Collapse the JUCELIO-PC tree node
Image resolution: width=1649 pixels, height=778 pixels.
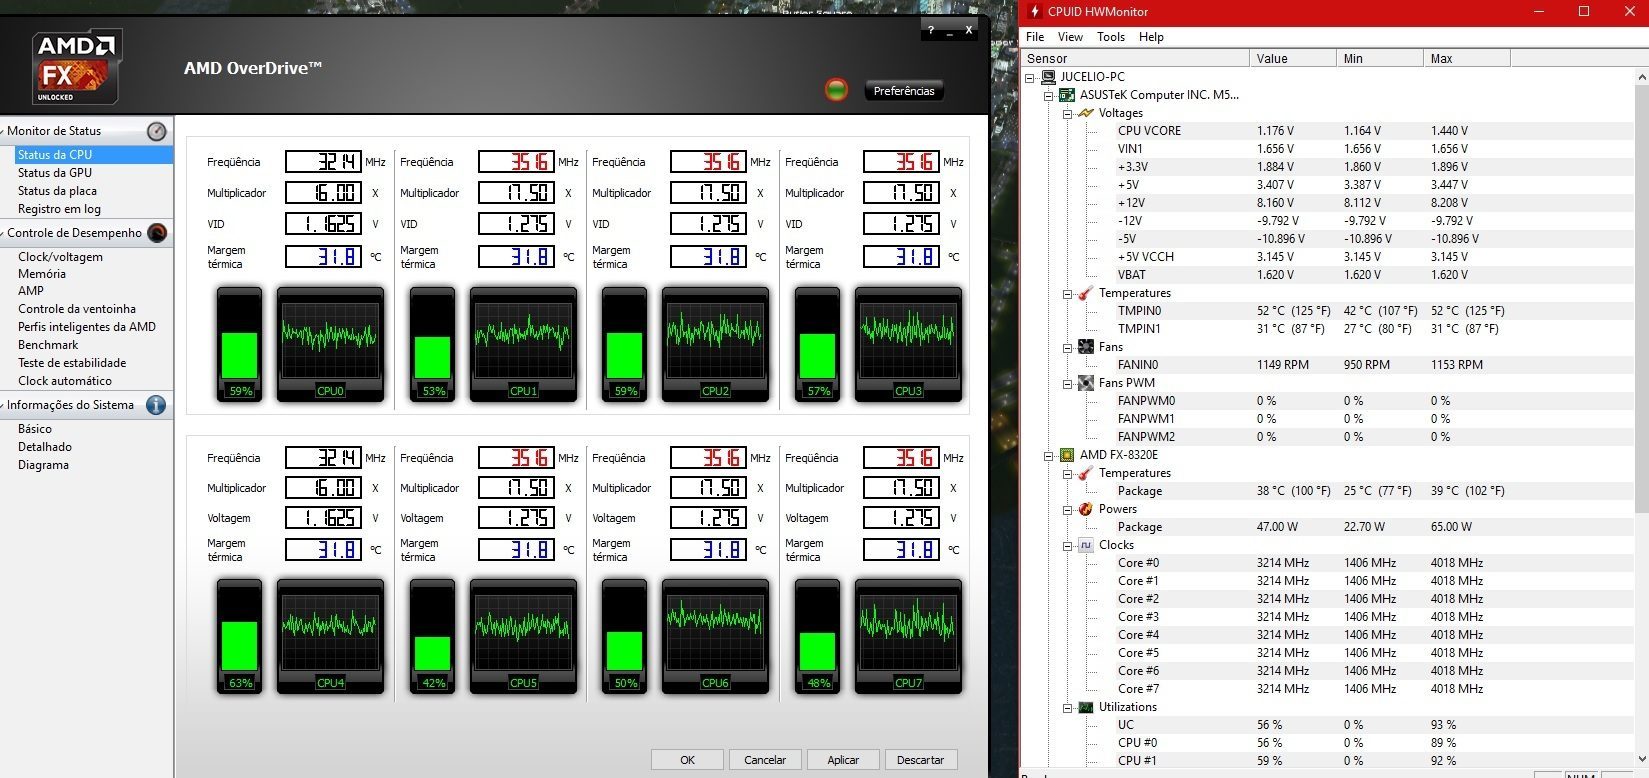click(1030, 77)
